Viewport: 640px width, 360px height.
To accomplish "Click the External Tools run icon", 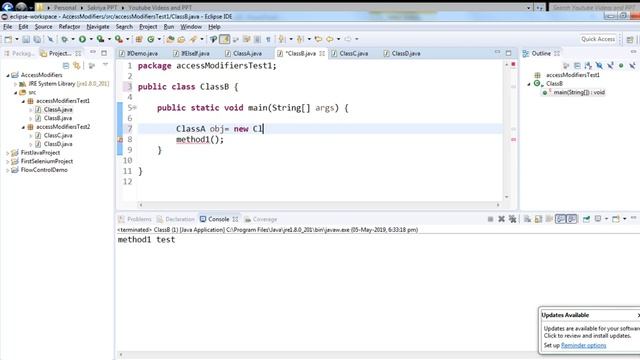I will [x=119, y=39].
